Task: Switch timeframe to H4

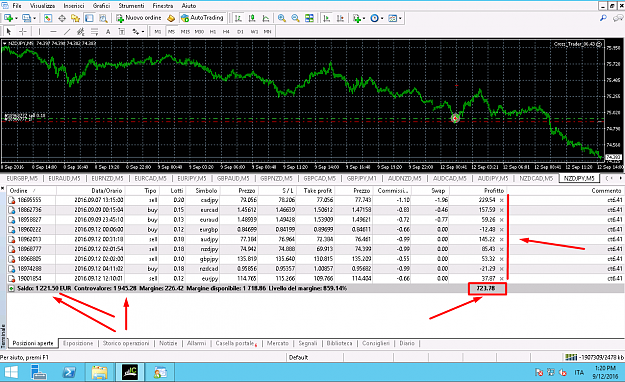Action: (x=226, y=32)
